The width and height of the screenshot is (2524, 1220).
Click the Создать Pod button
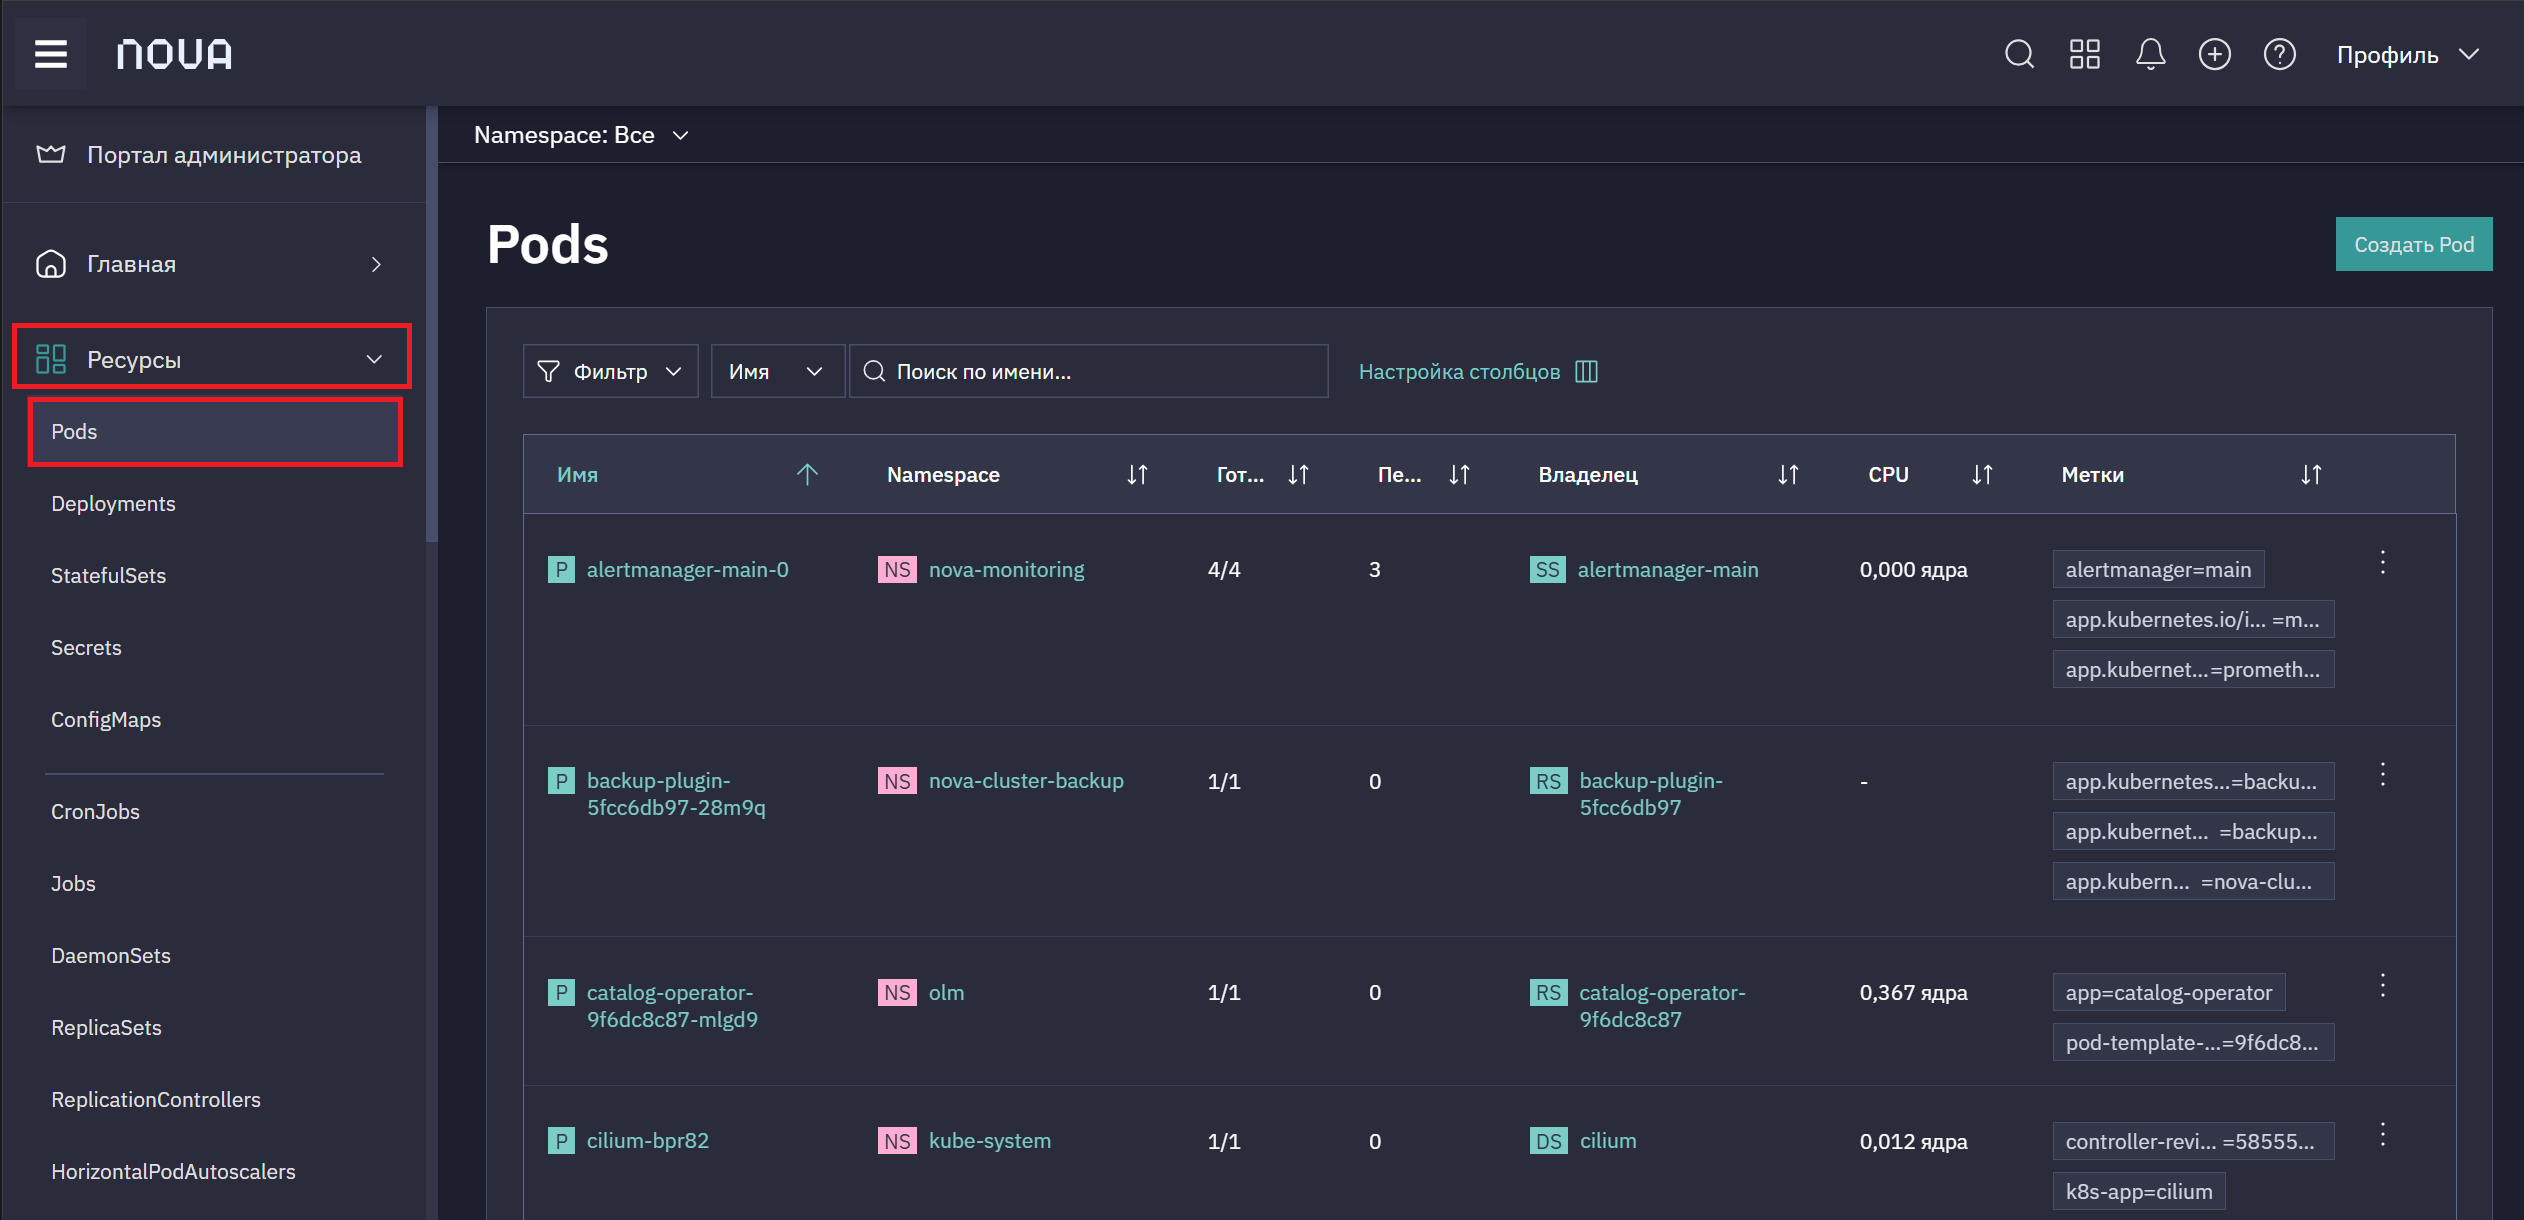coord(2413,244)
